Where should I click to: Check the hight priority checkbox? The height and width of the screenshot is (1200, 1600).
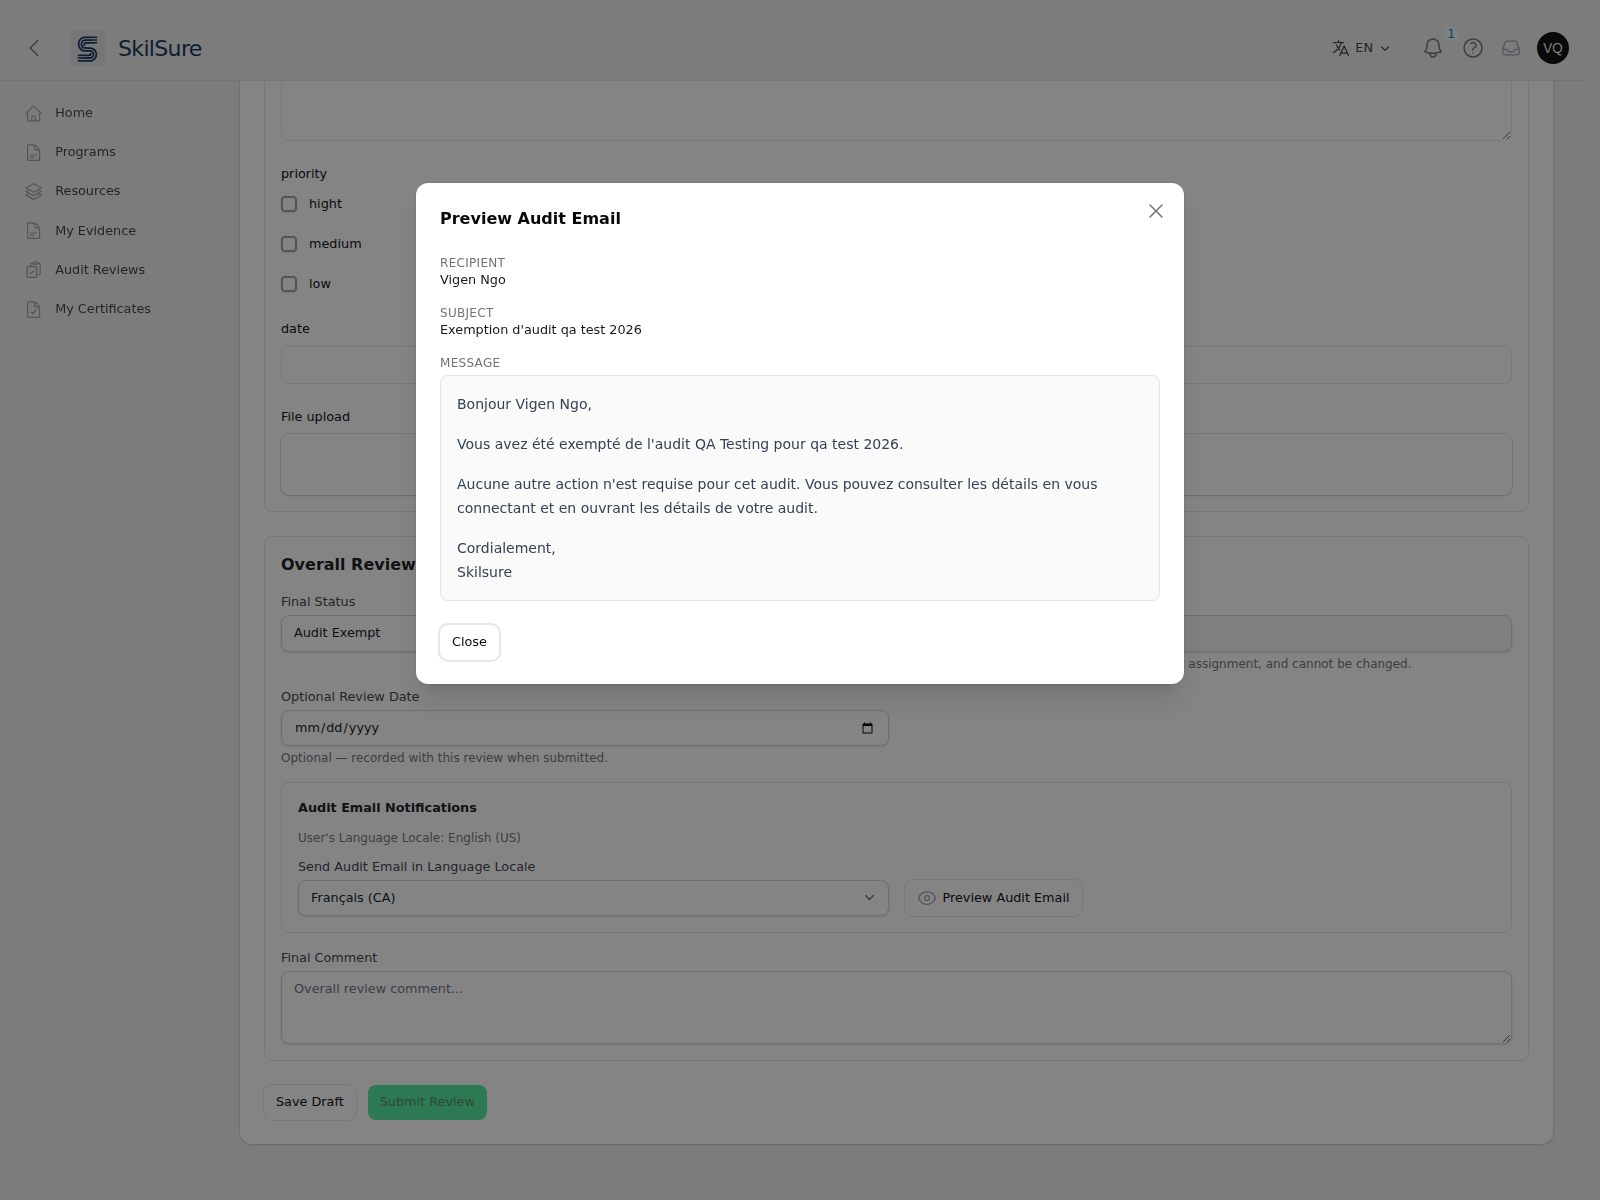pos(289,204)
